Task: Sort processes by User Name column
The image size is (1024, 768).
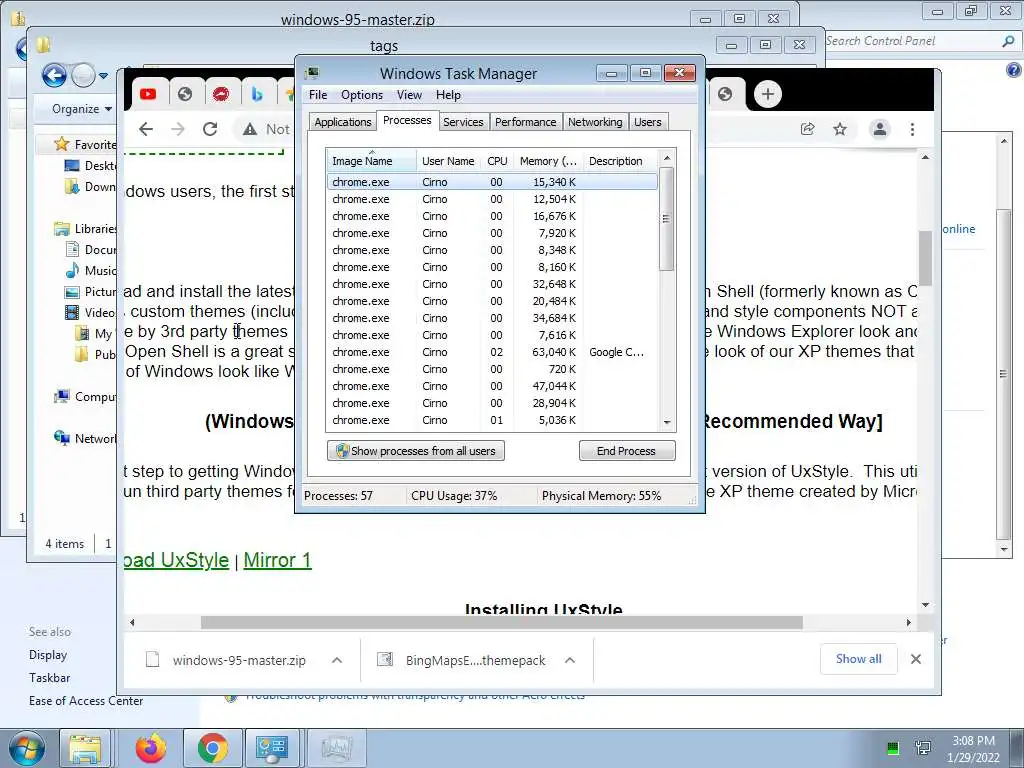Action: [x=449, y=161]
